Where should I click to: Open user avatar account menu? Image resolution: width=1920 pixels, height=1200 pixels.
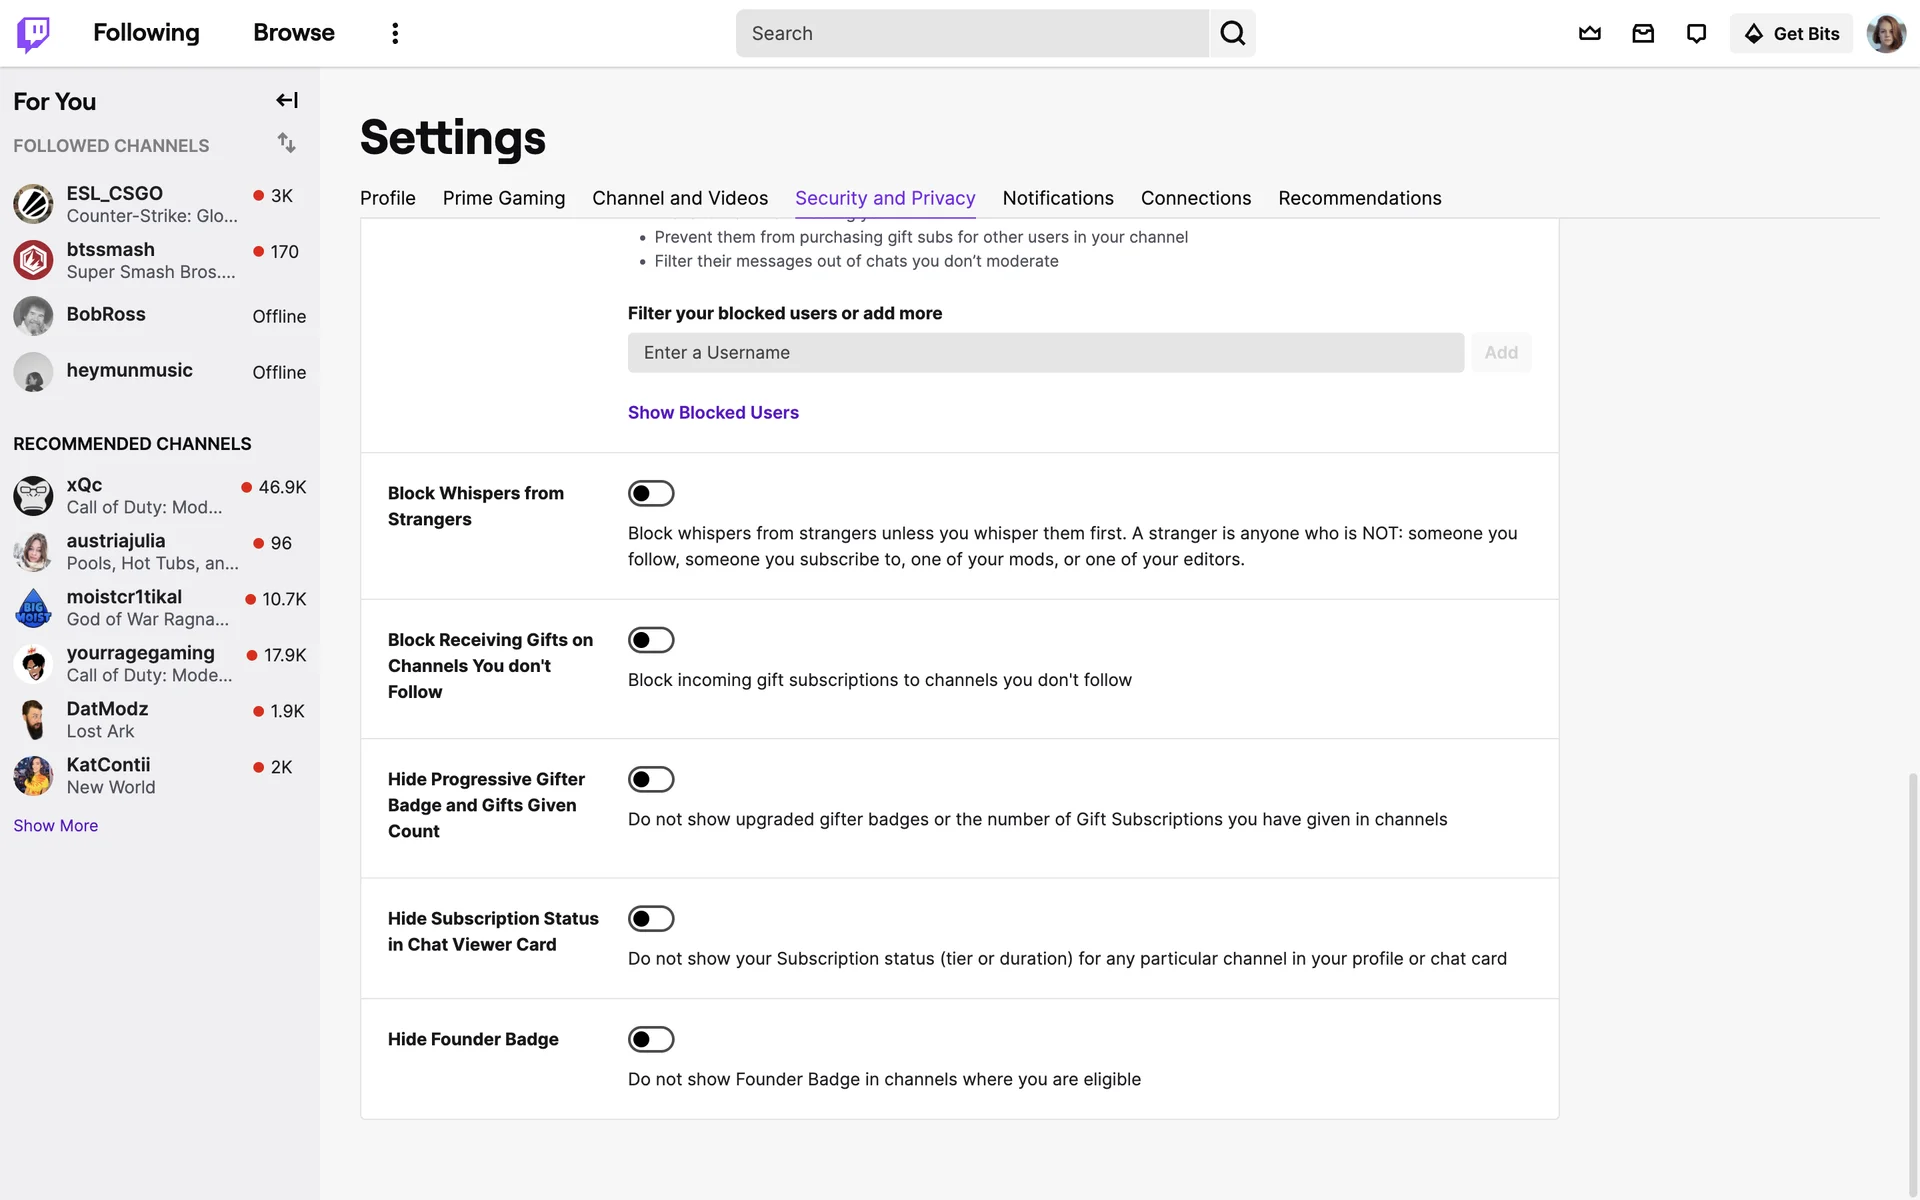point(1886,33)
